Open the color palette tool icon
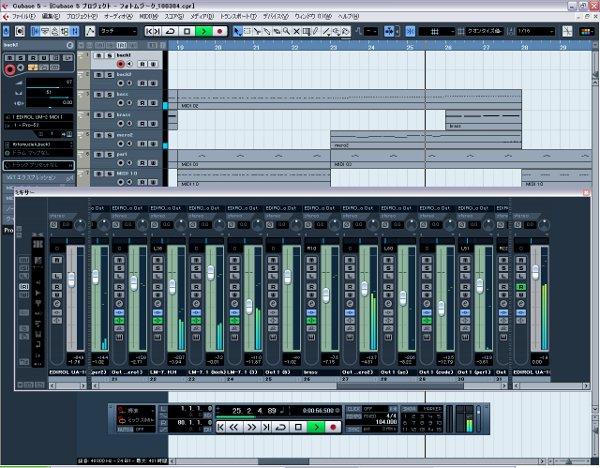The width and height of the screenshot is (600, 468). [x=586, y=31]
